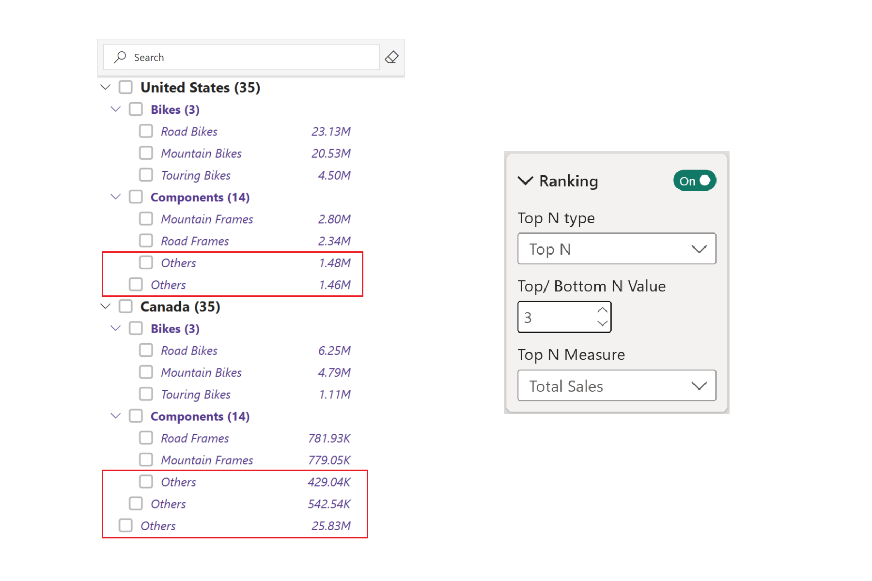Open the Top N Measure dropdown

[617, 386]
